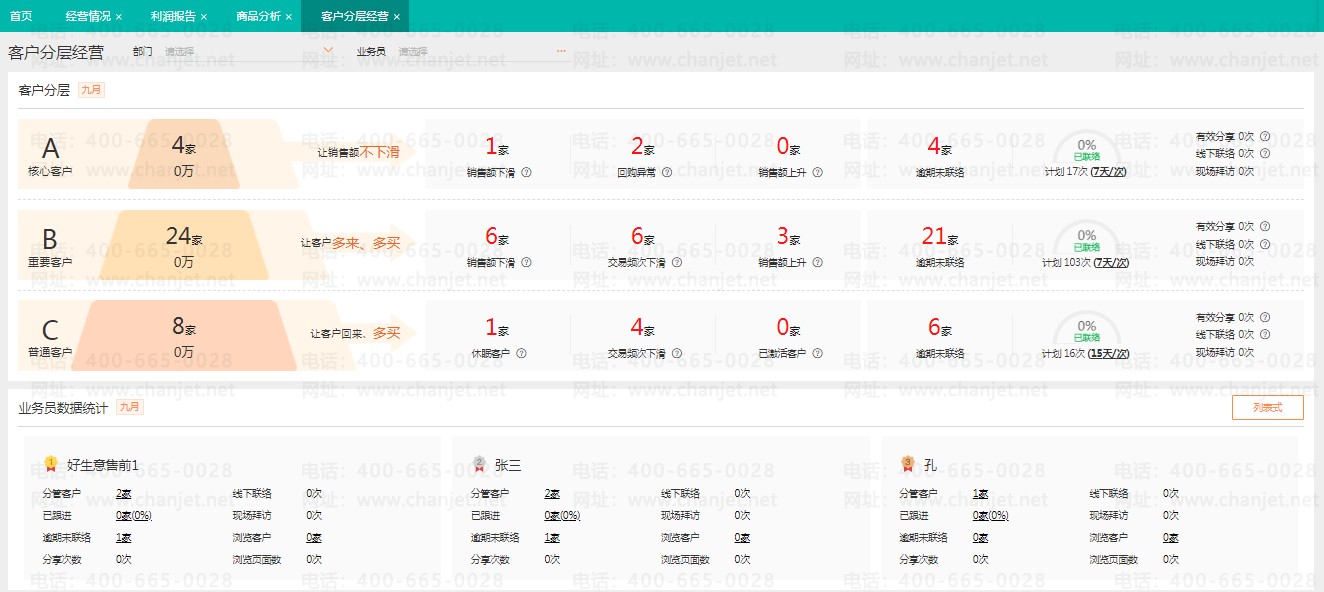Click bronze medal icon next to 孔
This screenshot has height=592, width=1324.
pos(907,464)
